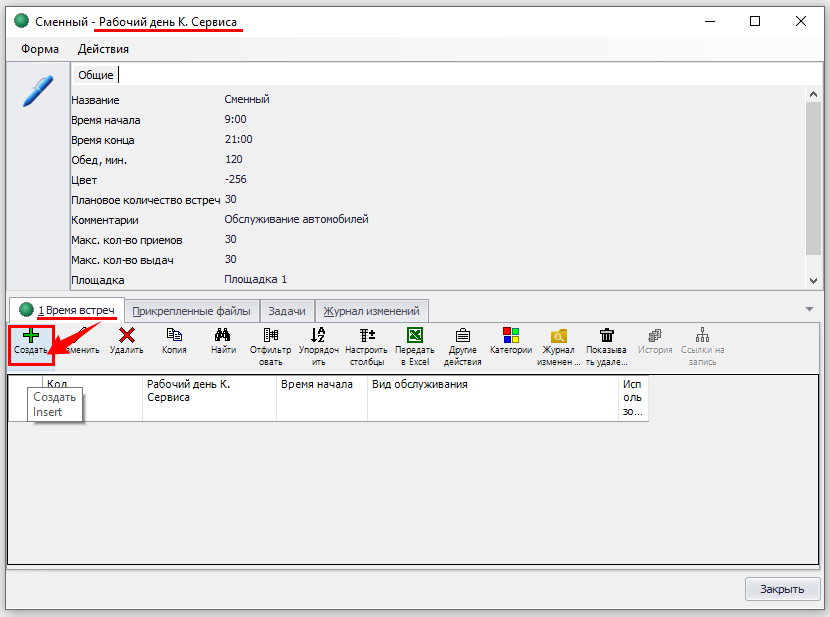Click the Показать удаленные trash icon
Viewport: 830px width, 617px height.
(x=606, y=336)
